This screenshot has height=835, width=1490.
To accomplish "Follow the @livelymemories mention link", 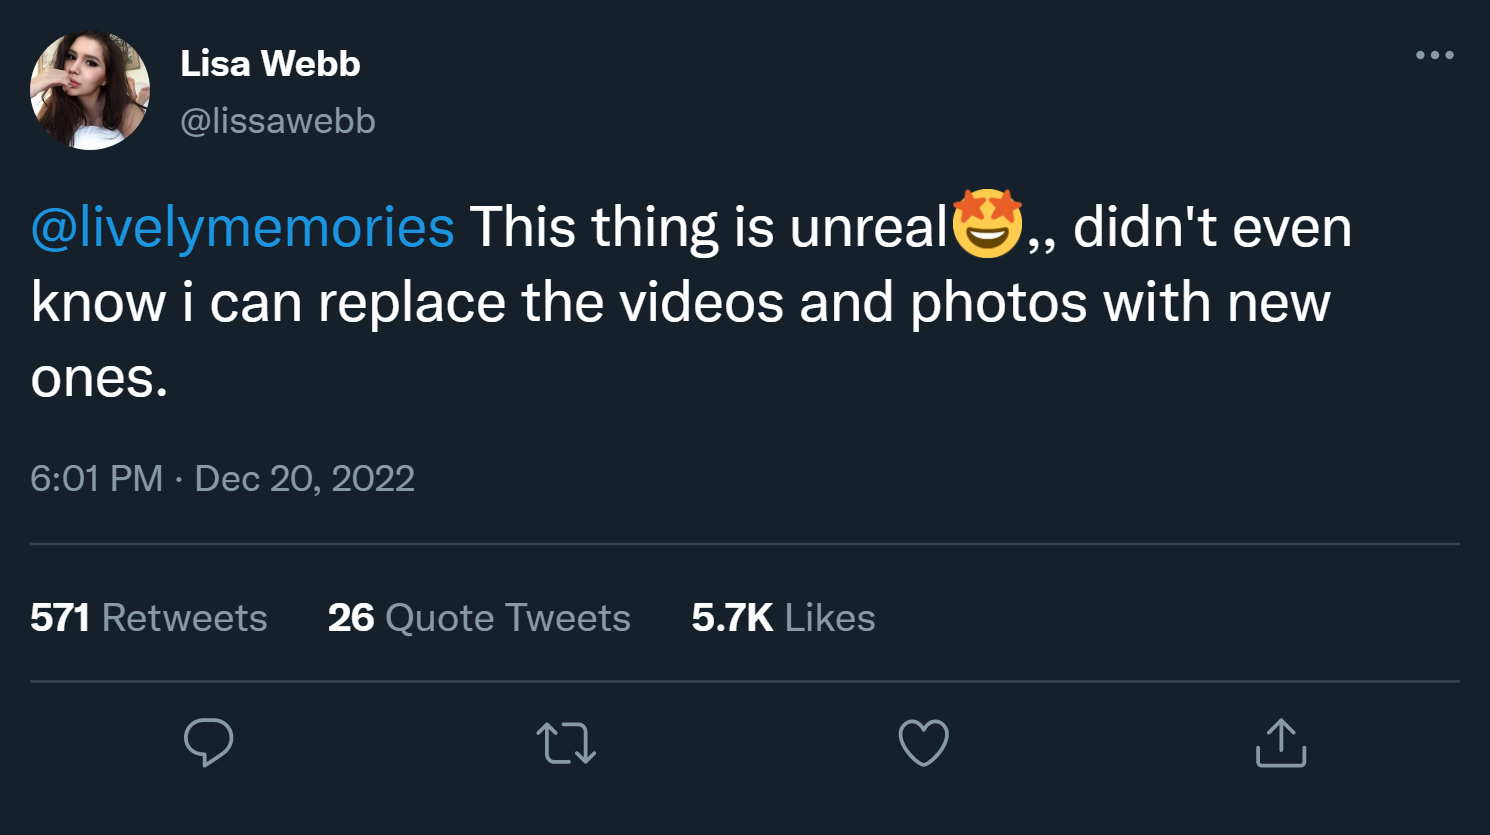I will click(243, 227).
